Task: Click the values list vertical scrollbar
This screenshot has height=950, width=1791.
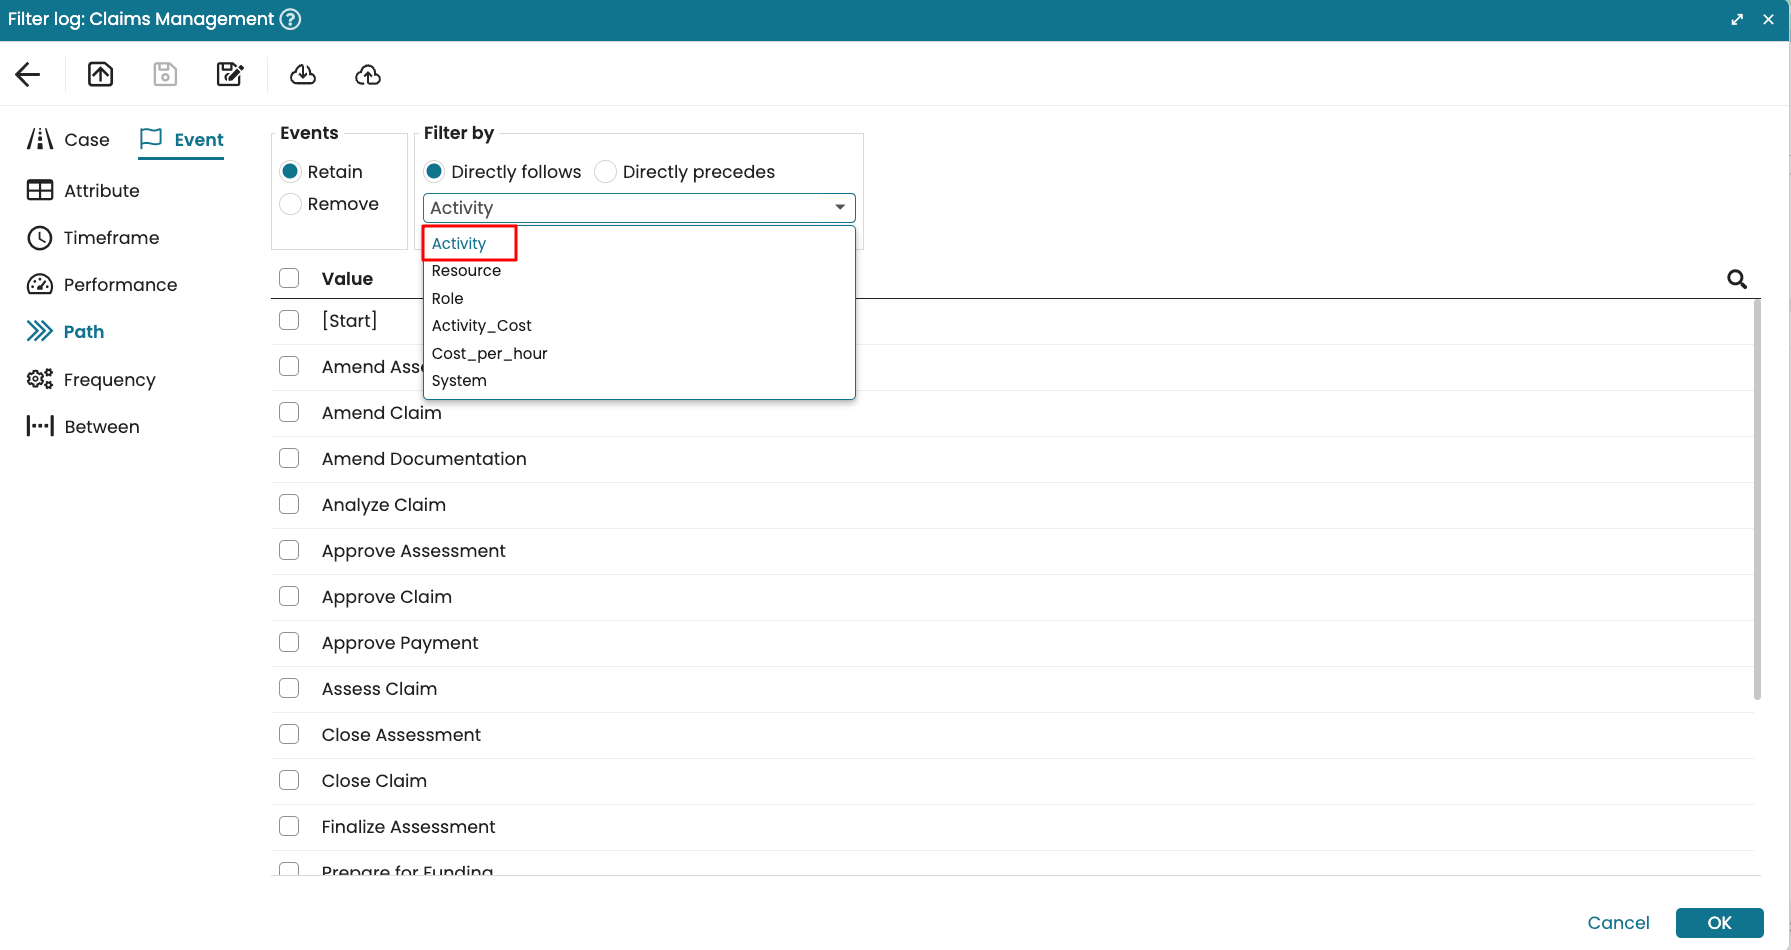Action: 1757,500
